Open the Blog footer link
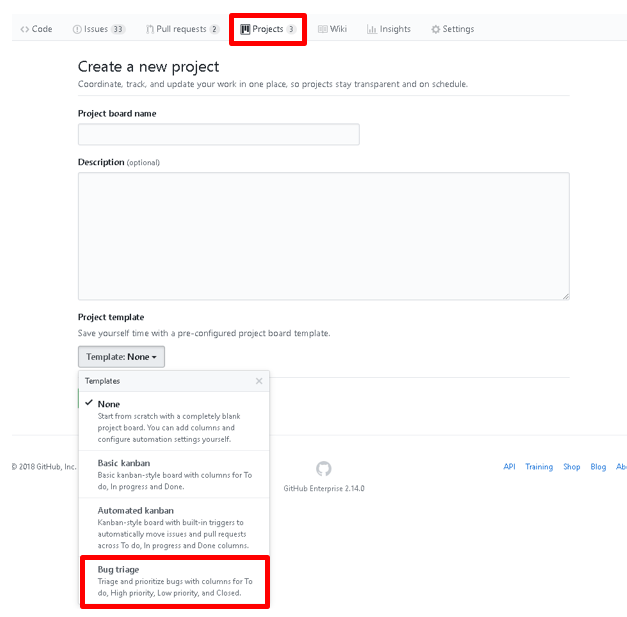 pos(598,467)
